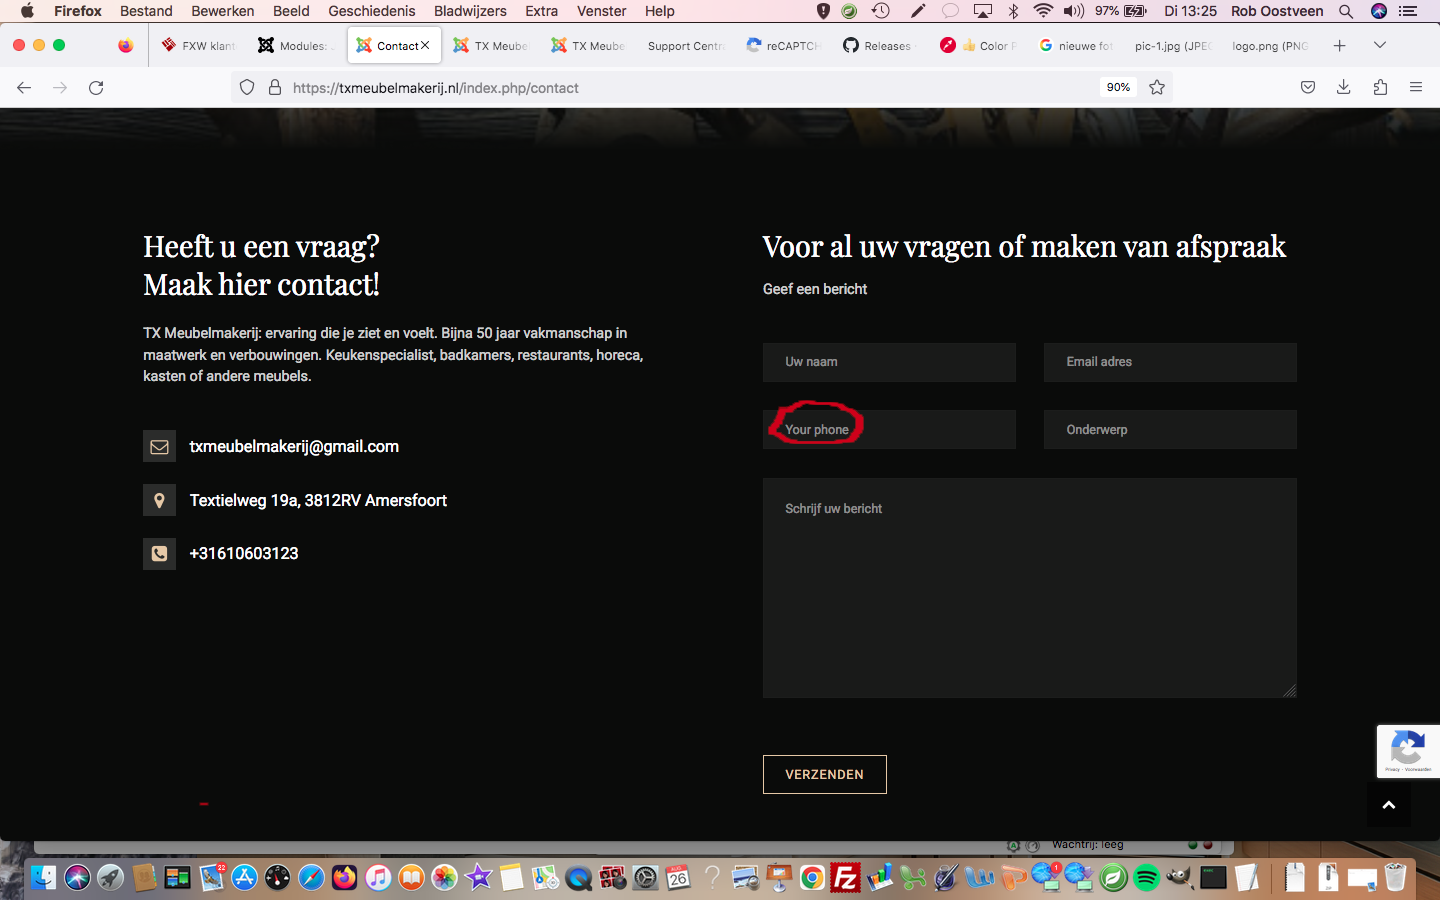Screen dimensions: 1440x900
Task: Open the Photos app in the Dock
Action: (445, 878)
